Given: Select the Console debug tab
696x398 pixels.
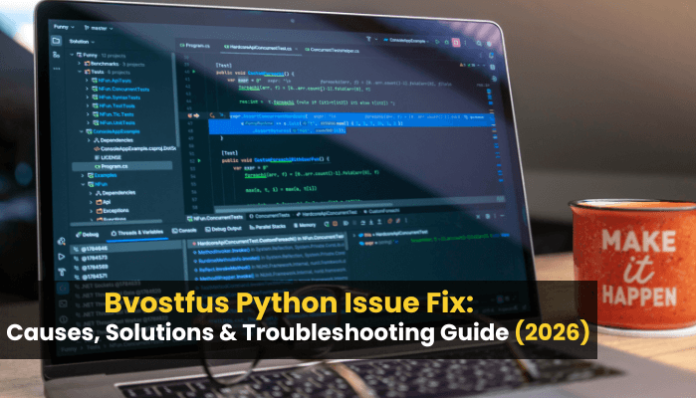Looking at the screenshot, I should coord(184,230).
